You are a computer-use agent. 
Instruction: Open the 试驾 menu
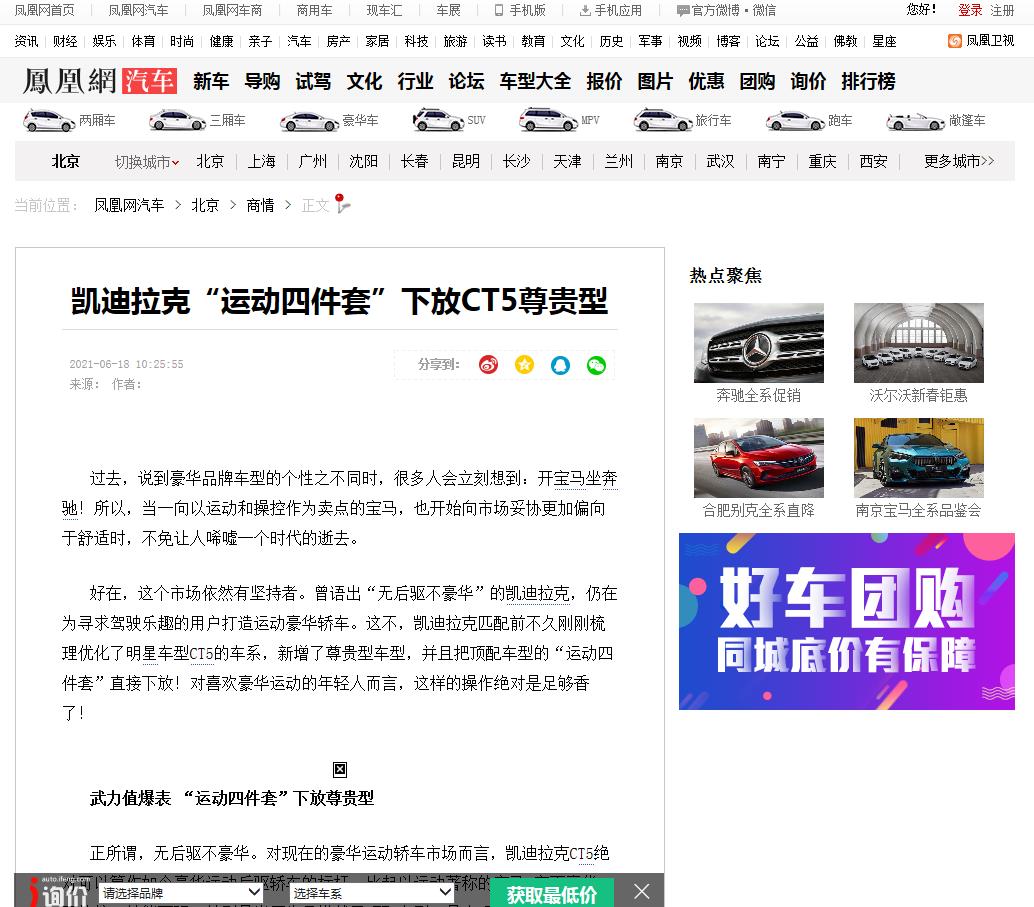point(313,81)
